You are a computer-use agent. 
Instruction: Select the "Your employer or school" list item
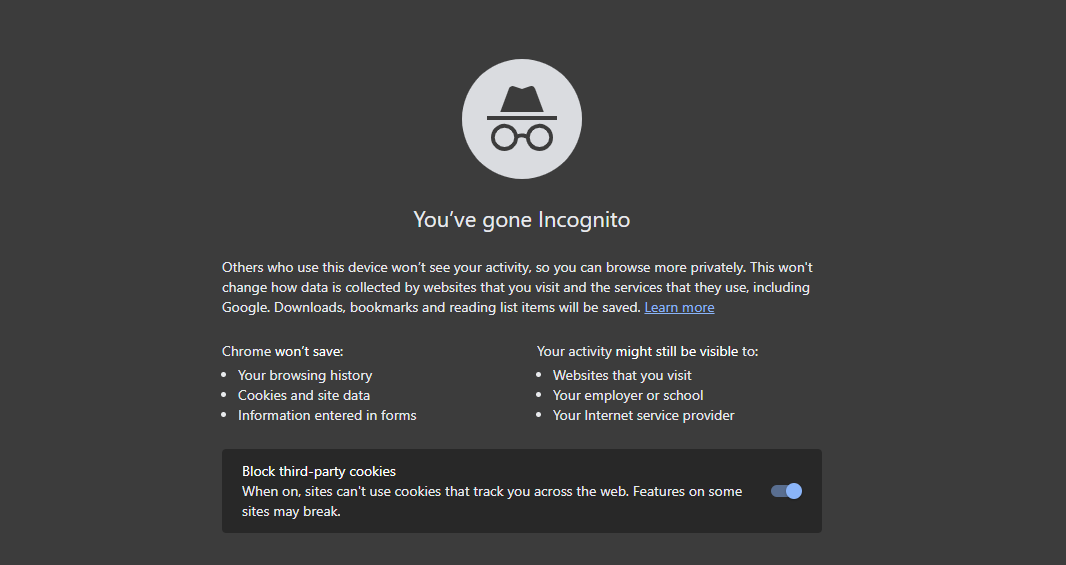(x=627, y=395)
